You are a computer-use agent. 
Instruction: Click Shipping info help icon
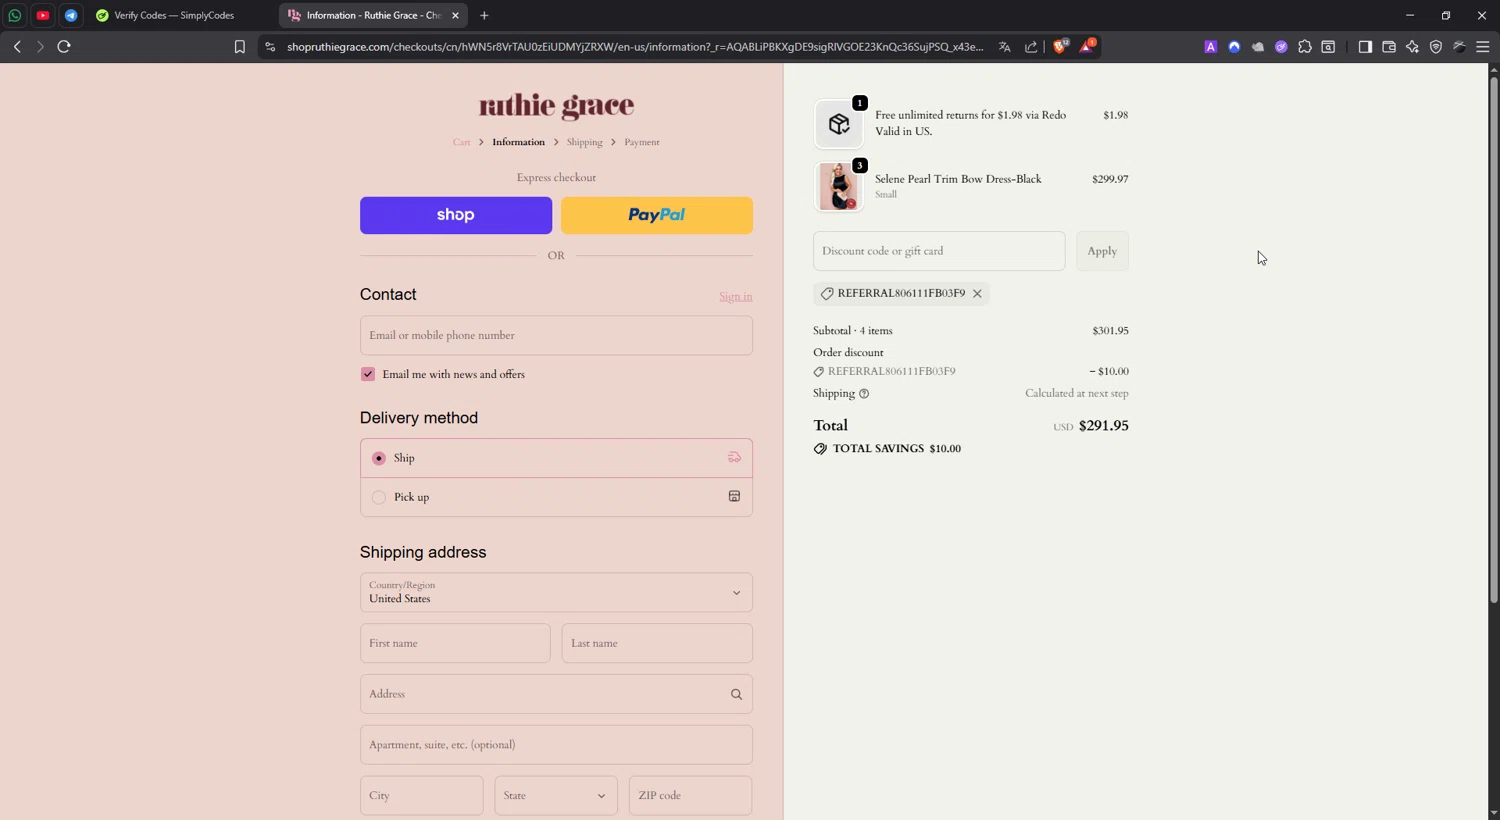[864, 394]
